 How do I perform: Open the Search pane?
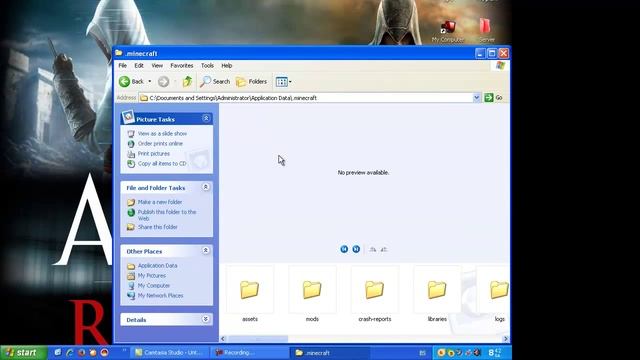tap(215, 82)
